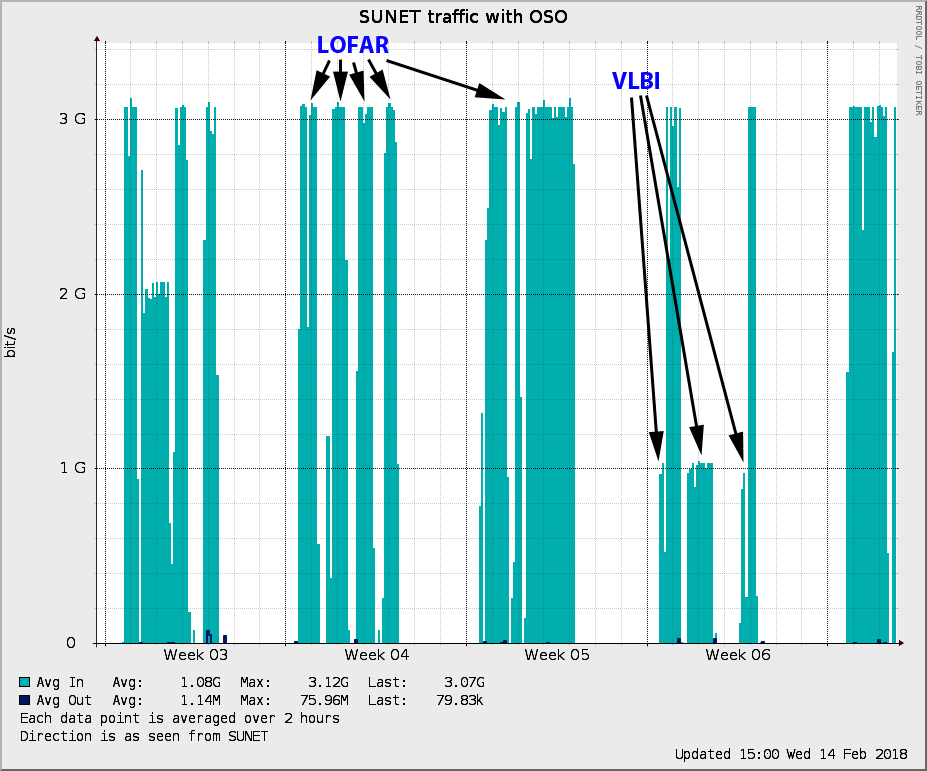Select the 3 G y-axis label
Viewport: 927px width, 771px height.
(72, 119)
